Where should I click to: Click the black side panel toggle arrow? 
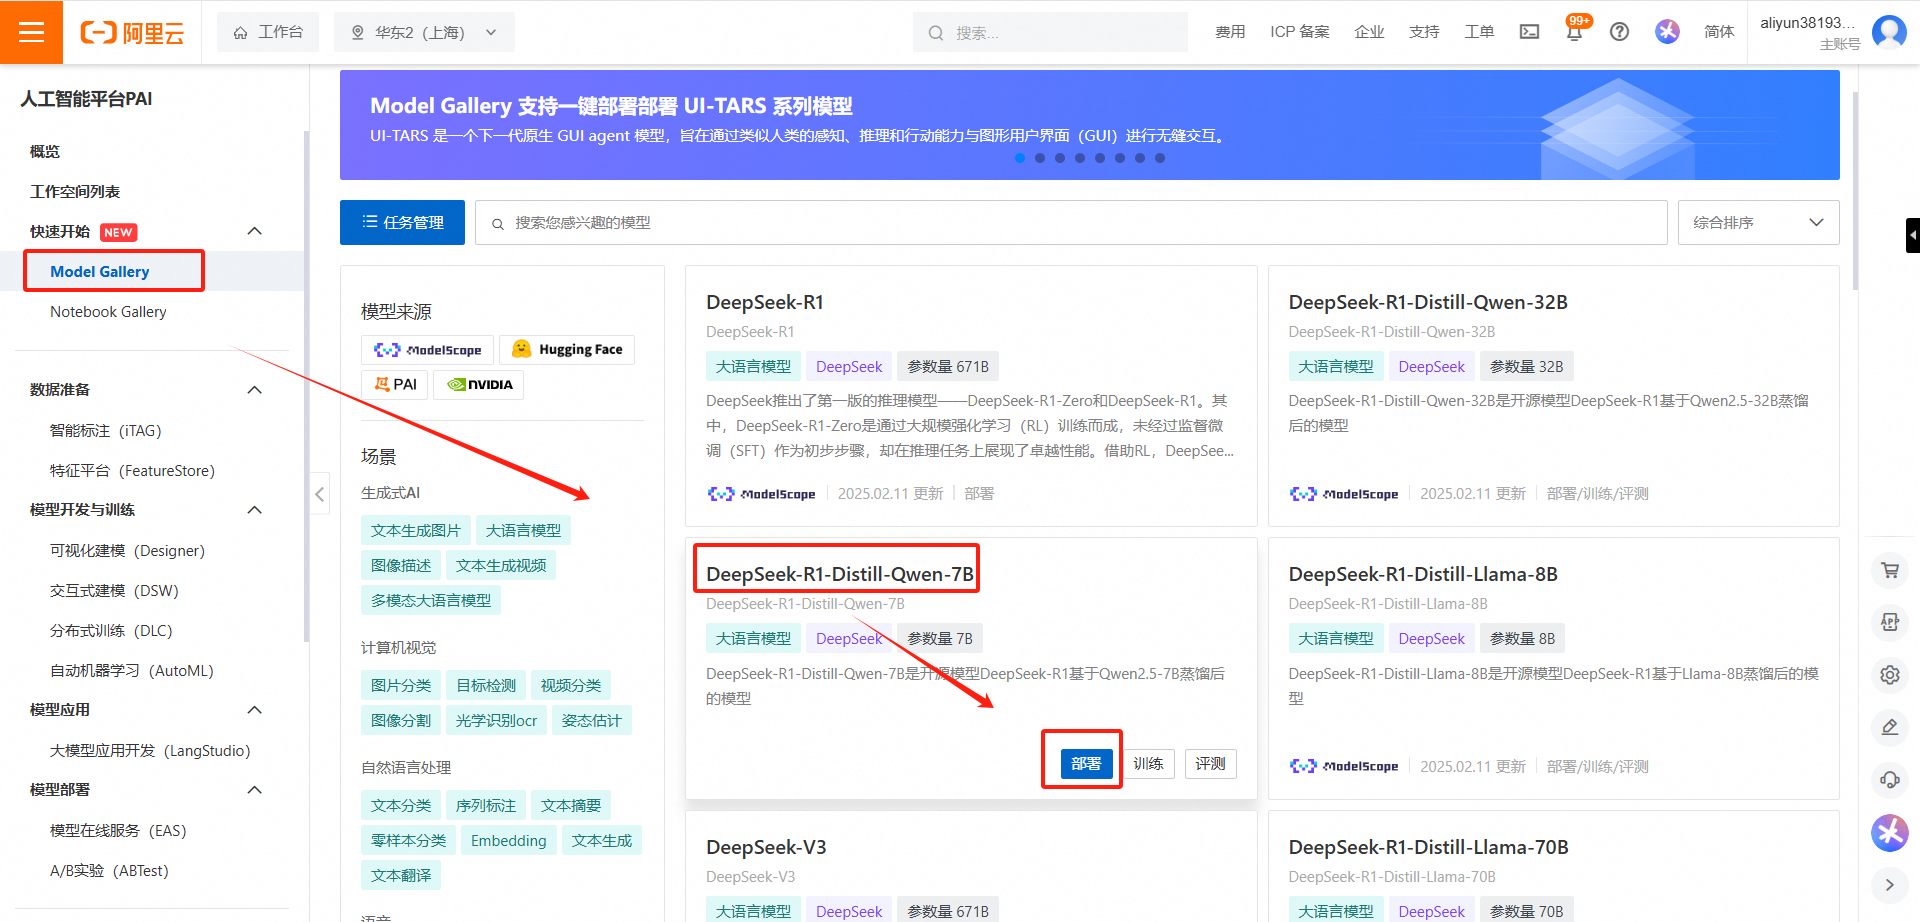pyautogui.click(x=1912, y=236)
